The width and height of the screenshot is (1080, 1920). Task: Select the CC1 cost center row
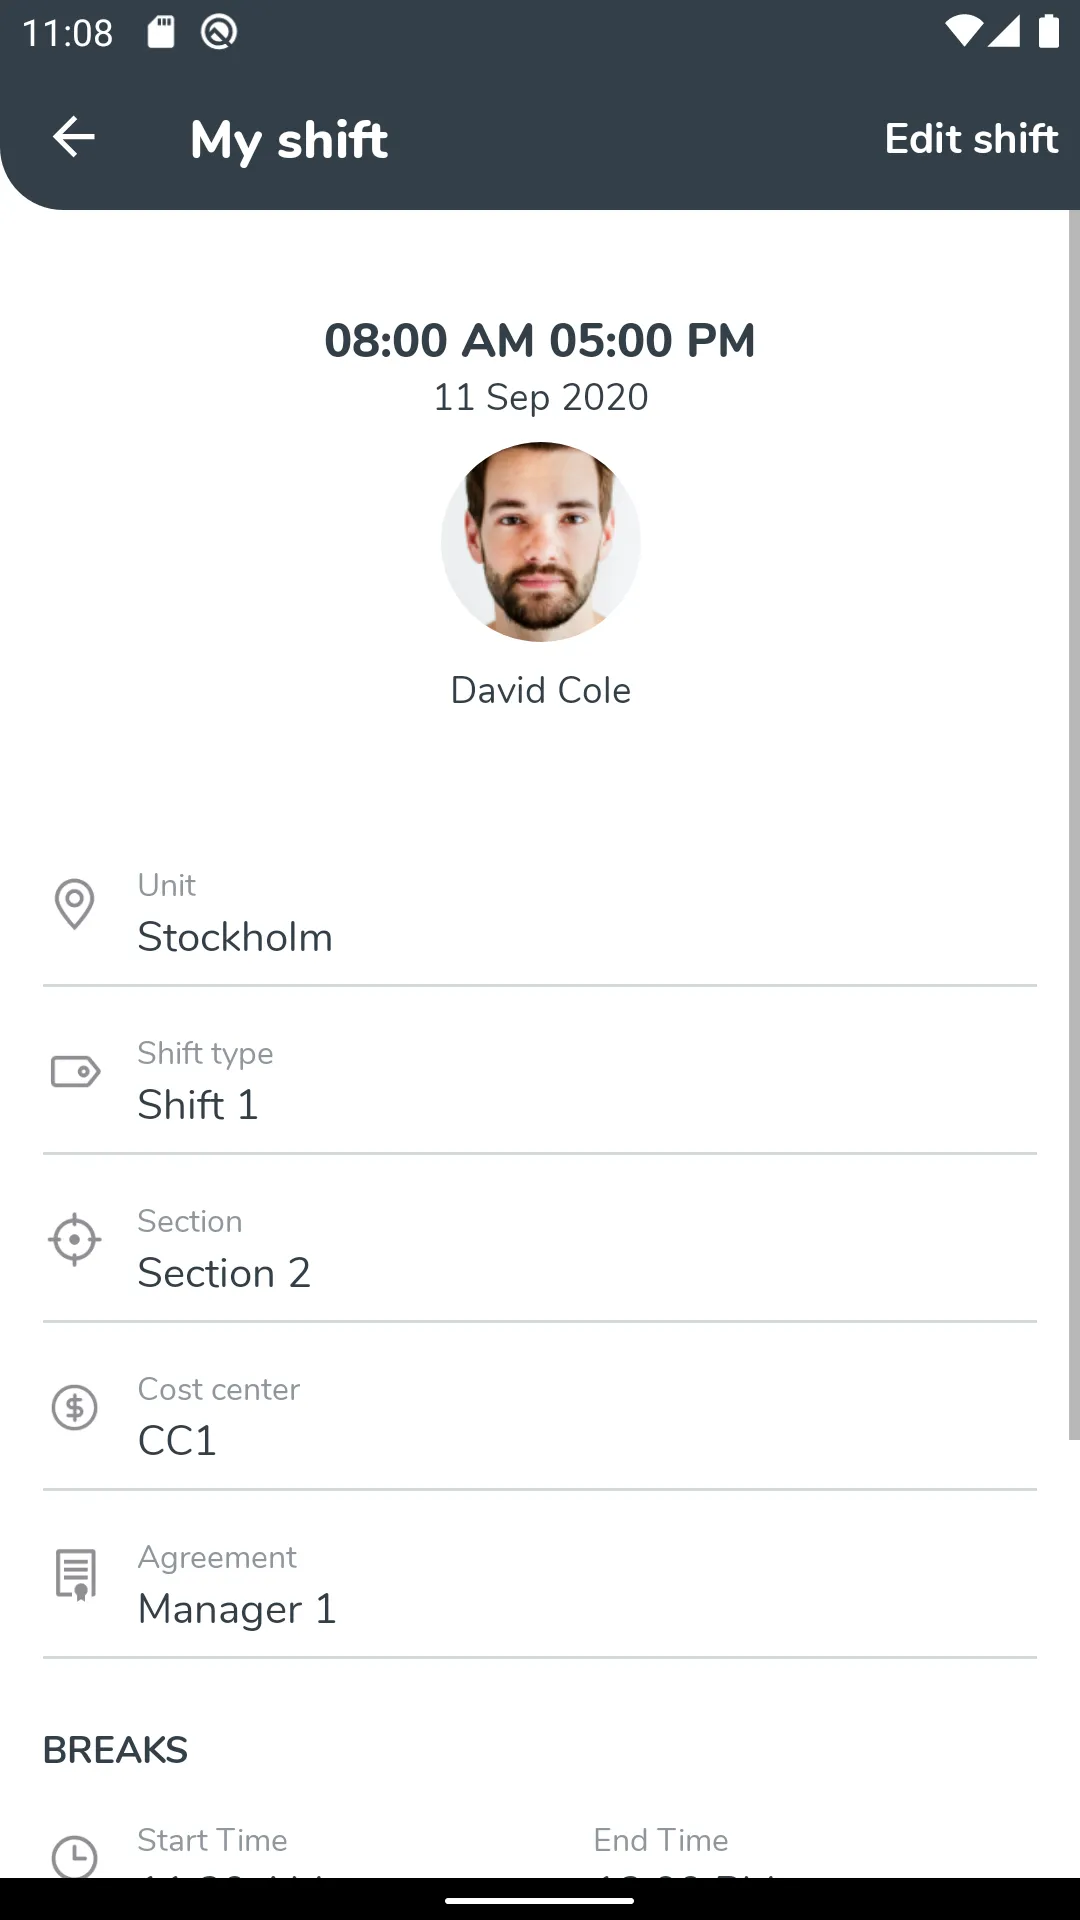(x=540, y=1416)
